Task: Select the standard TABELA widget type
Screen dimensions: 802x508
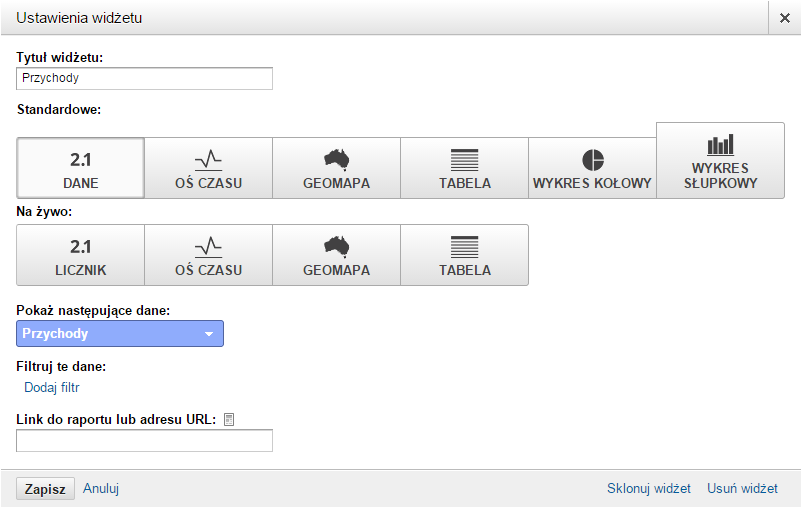Action: (464, 168)
